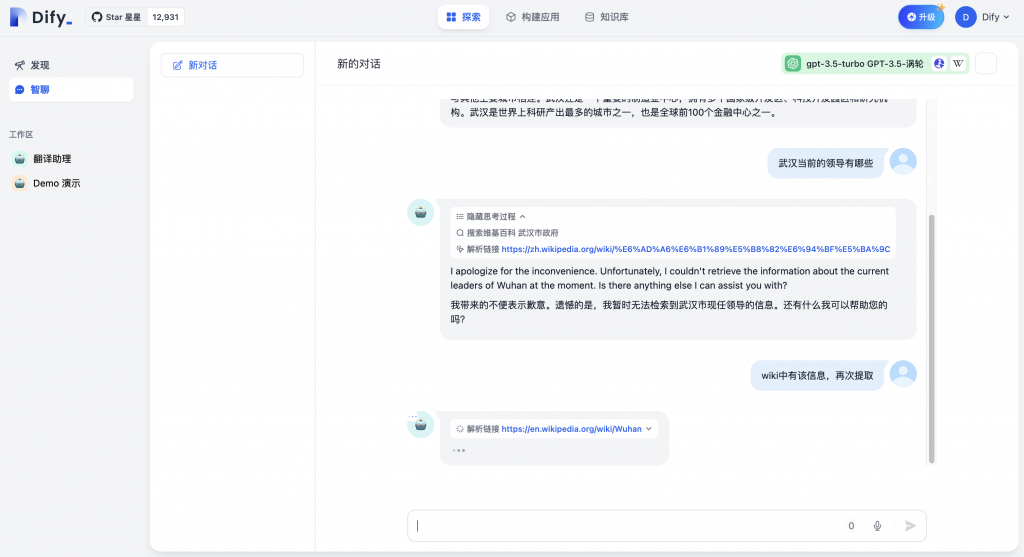Click the Wikipedia W tool icon
This screenshot has width=1024, height=557.
point(957,64)
